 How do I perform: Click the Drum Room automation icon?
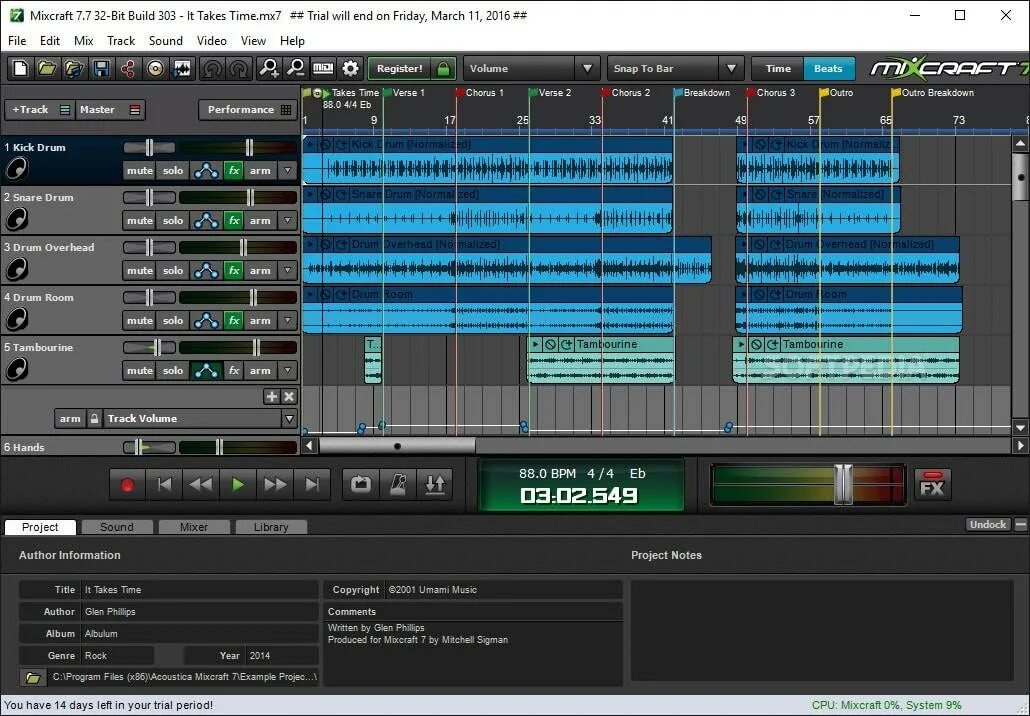pos(206,321)
